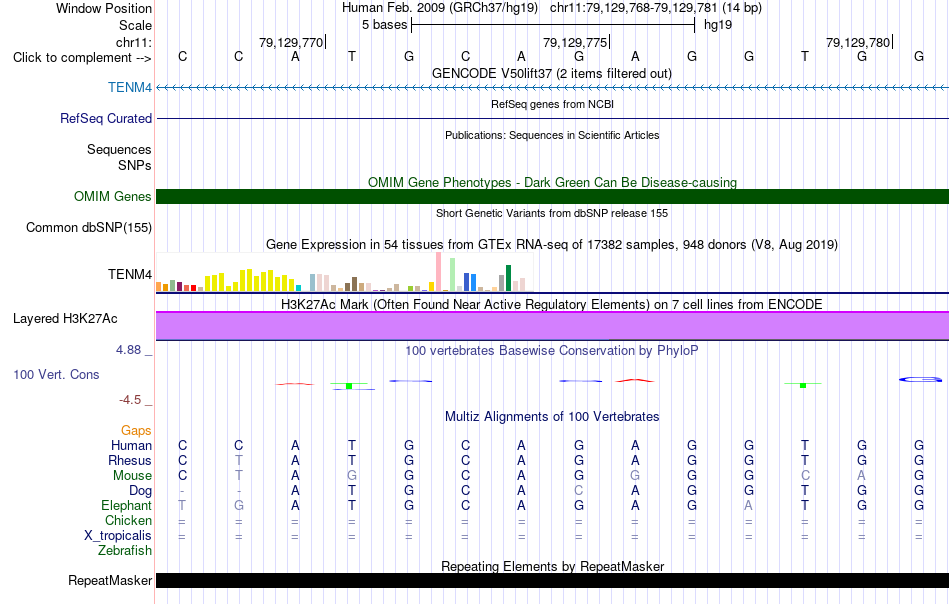Open the RefSeq Curated track label
This screenshot has width=950, height=604.
[x=106, y=118]
